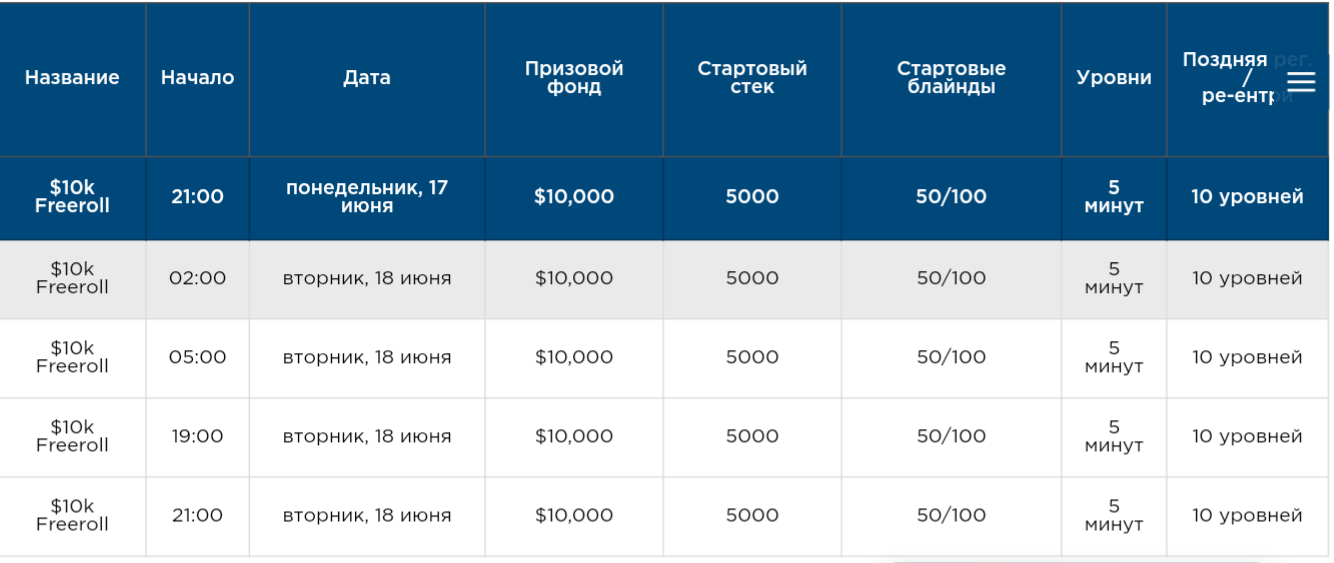
Task: Open $10k Freeroll in the Monday row
Action: tap(72, 197)
